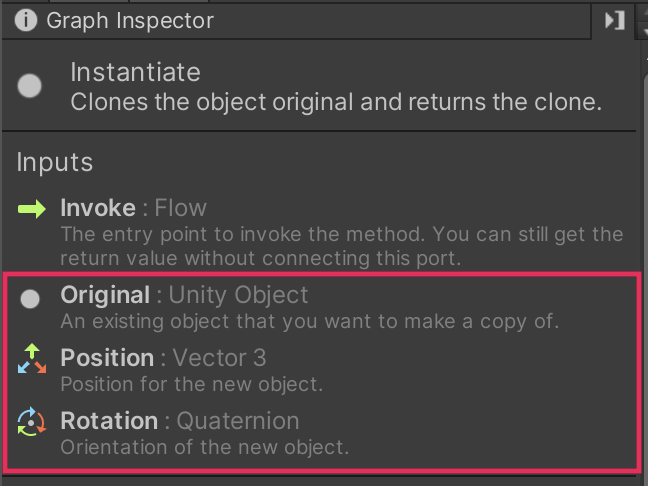
Task: Click the Original Unity Object circle icon
Action: (x=31, y=298)
